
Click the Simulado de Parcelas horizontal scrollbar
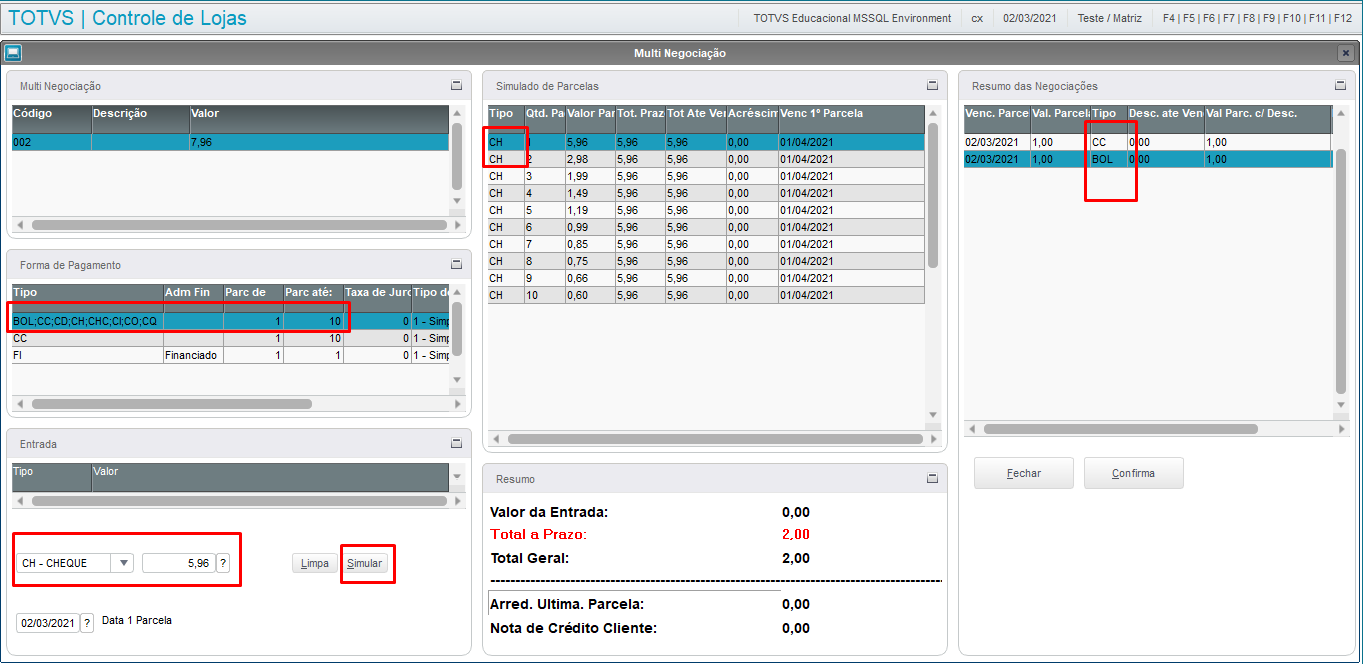coord(714,438)
